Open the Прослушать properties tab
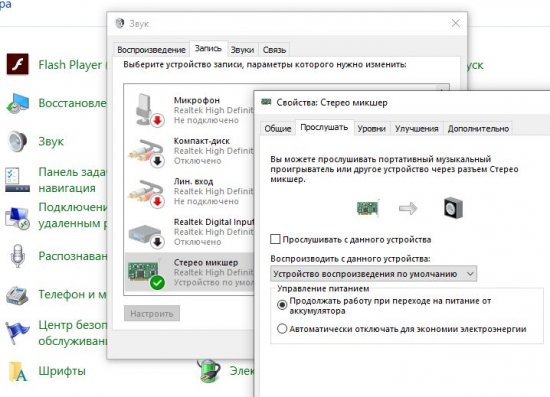This screenshot has height=397, width=550. point(324,127)
